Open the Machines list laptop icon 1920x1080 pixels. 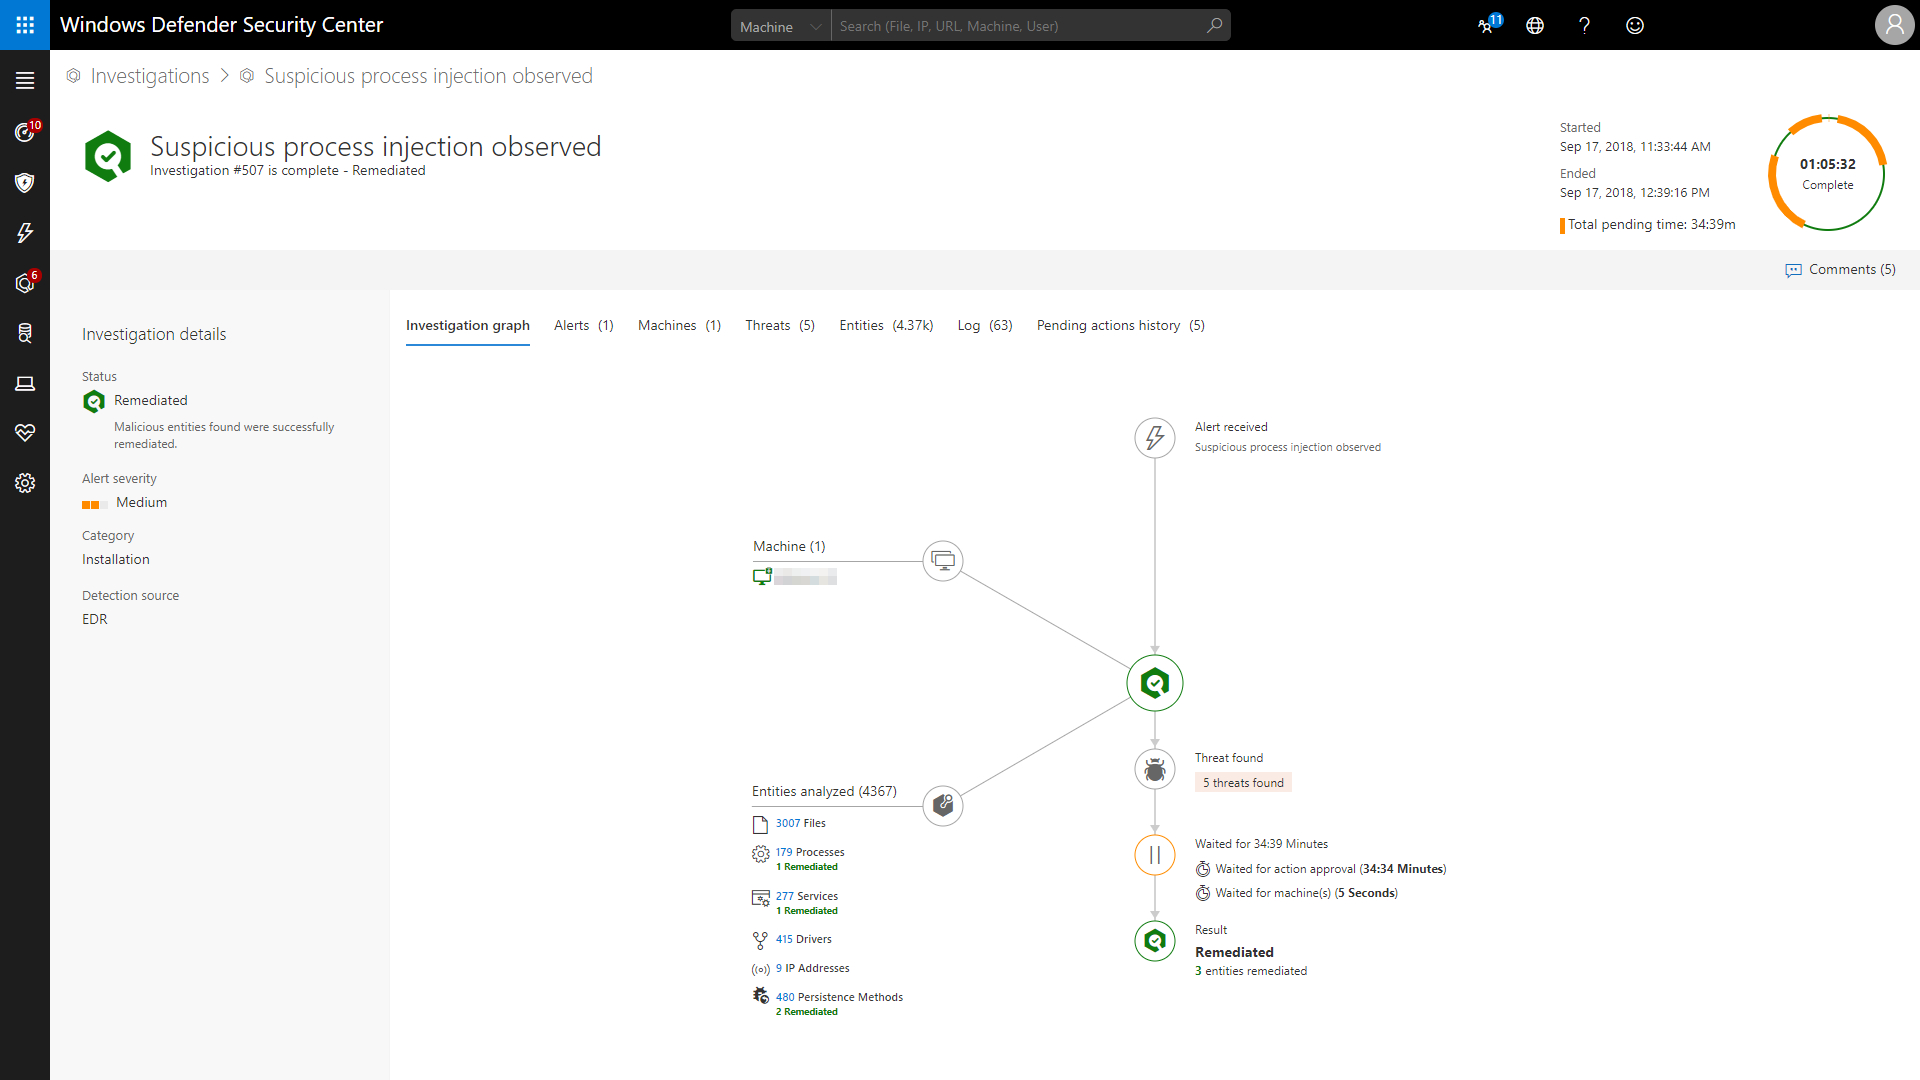pyautogui.click(x=25, y=383)
